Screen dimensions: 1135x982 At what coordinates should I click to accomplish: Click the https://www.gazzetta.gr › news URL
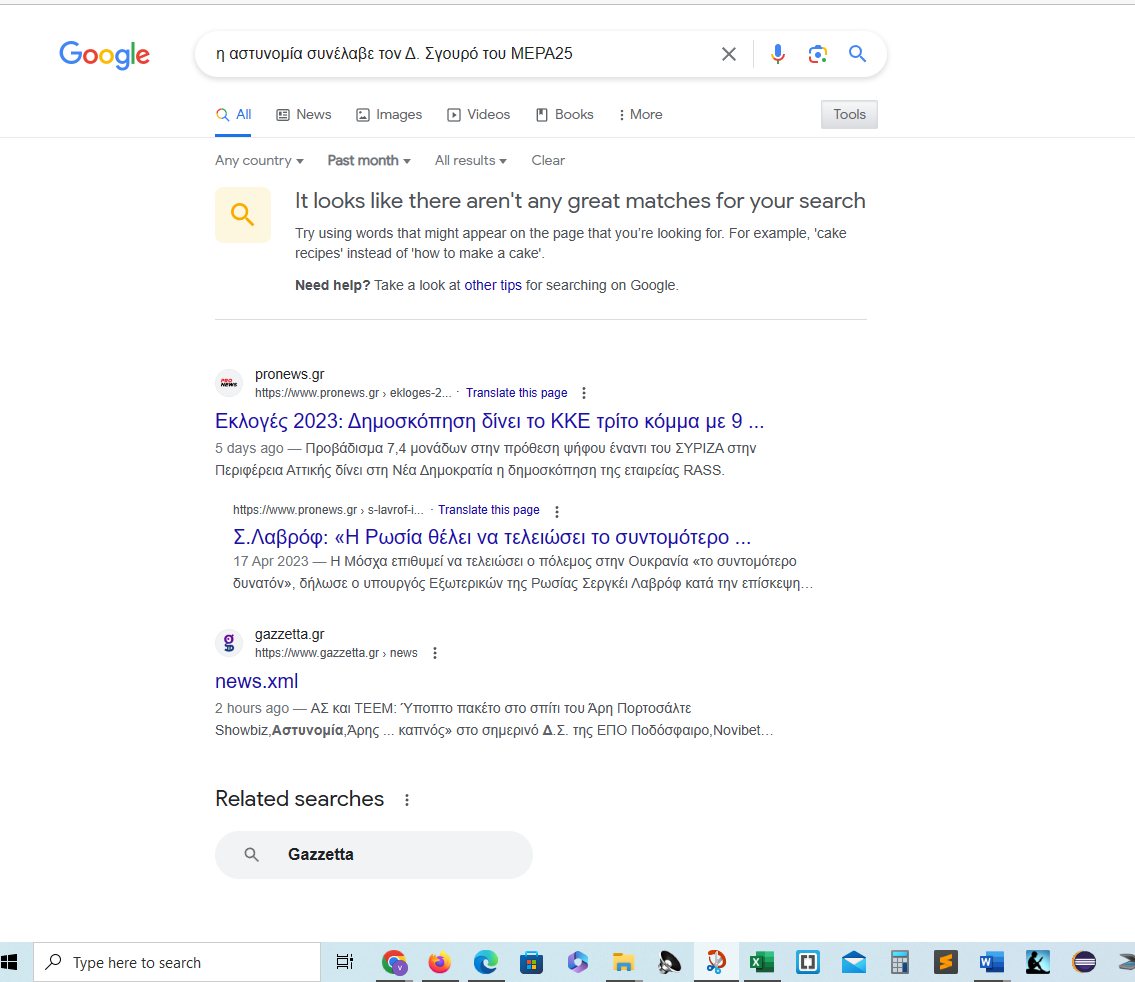pos(336,653)
